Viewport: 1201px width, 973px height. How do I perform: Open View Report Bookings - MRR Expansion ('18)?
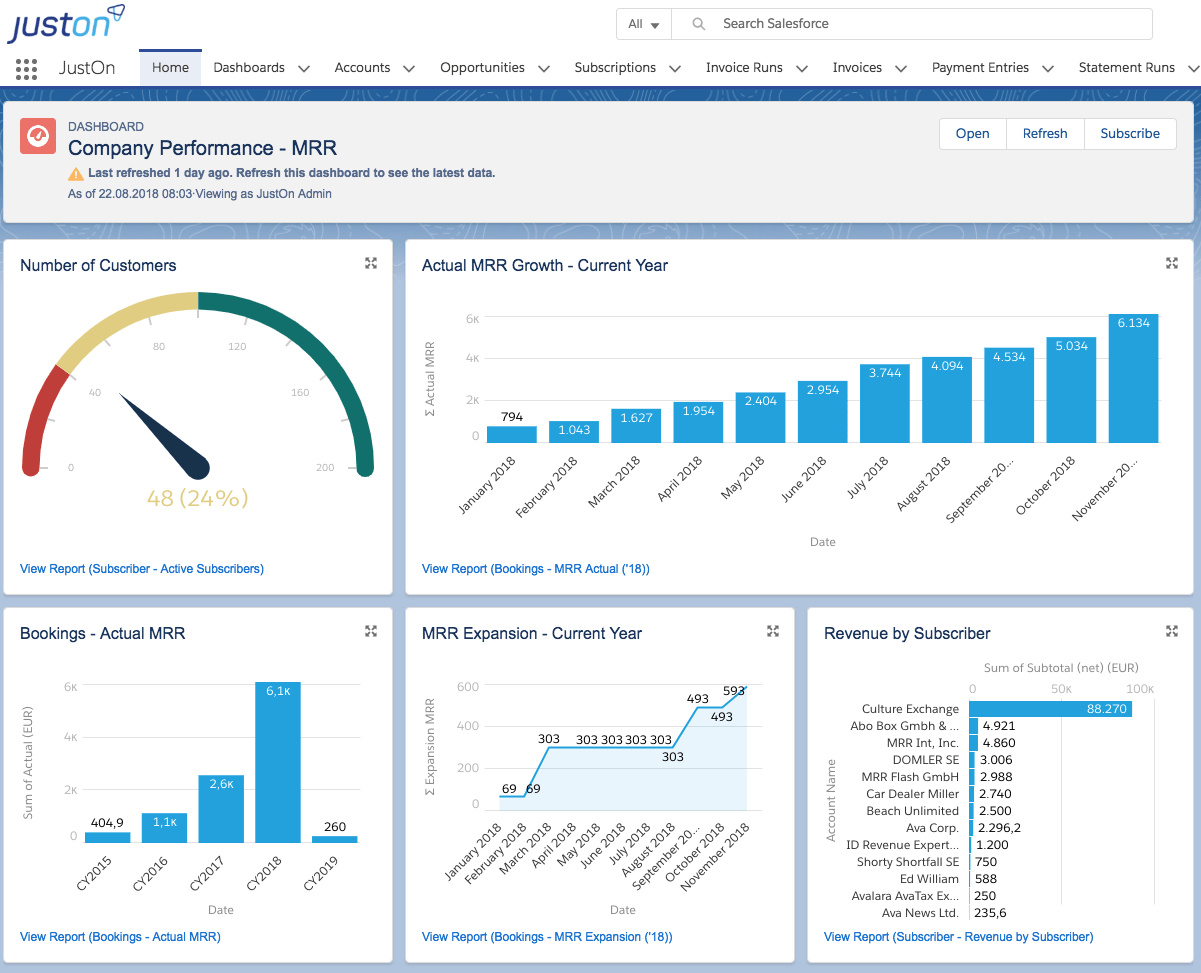[547, 937]
